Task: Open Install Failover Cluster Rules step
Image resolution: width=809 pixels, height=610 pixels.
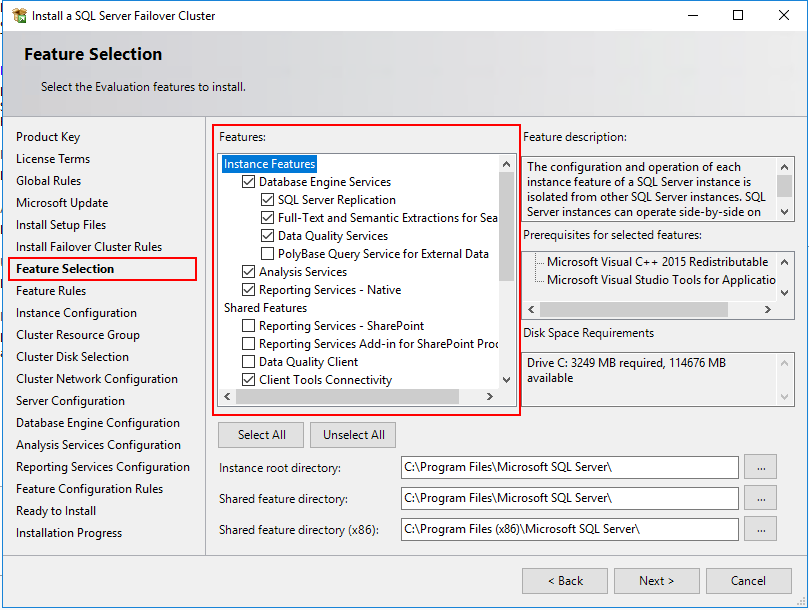Action: click(x=89, y=247)
